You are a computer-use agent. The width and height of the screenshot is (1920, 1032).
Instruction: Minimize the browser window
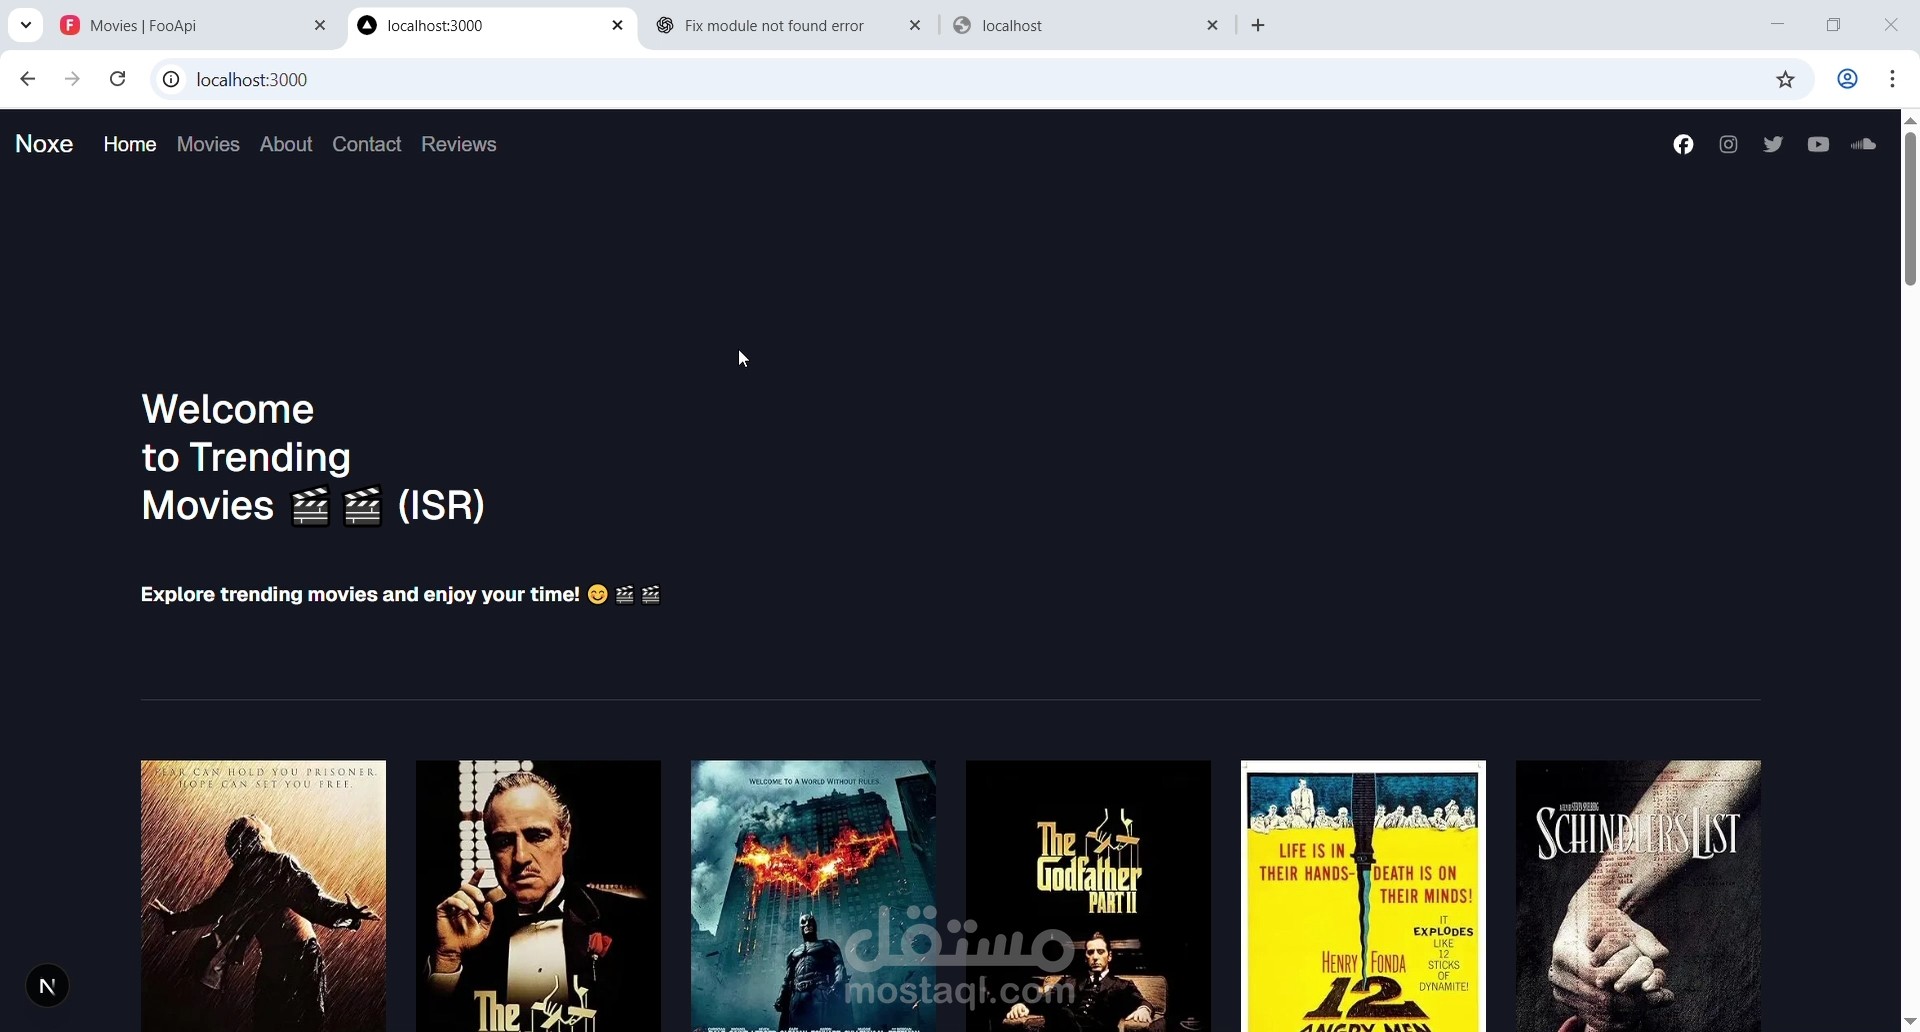point(1779,25)
